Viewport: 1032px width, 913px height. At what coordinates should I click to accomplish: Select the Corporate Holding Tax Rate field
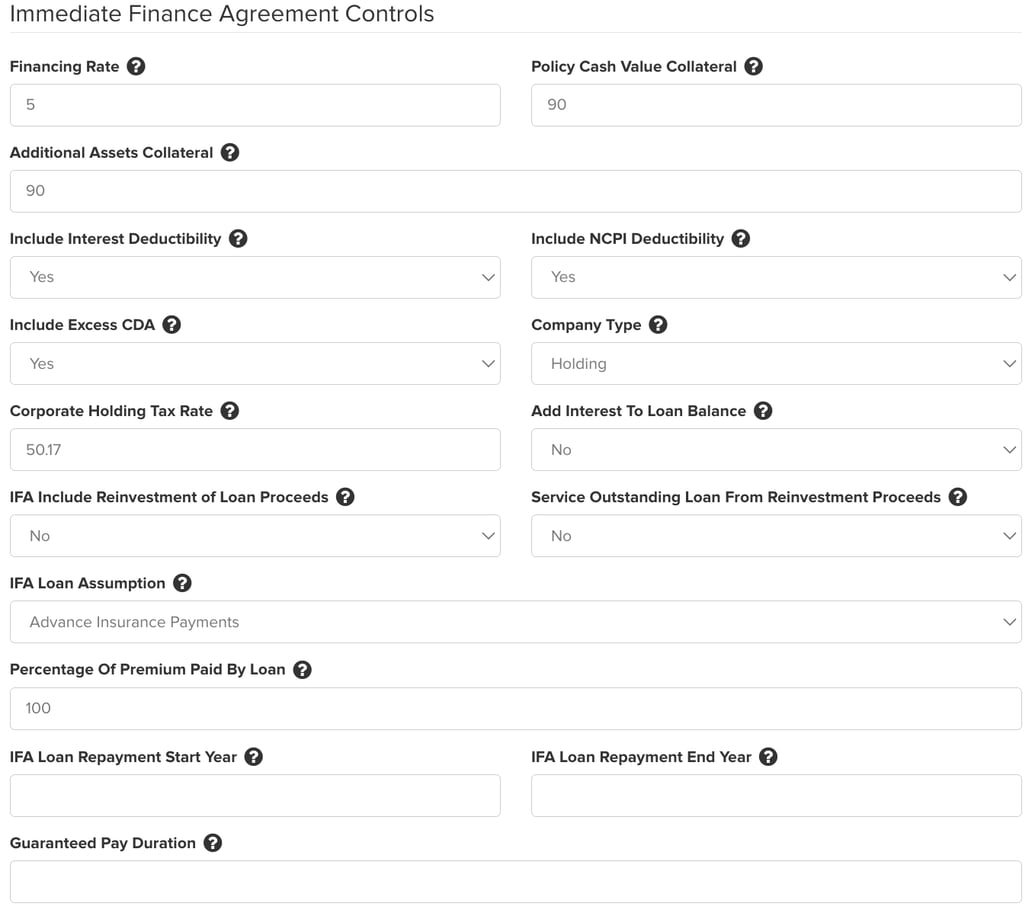pyautogui.click(x=255, y=449)
